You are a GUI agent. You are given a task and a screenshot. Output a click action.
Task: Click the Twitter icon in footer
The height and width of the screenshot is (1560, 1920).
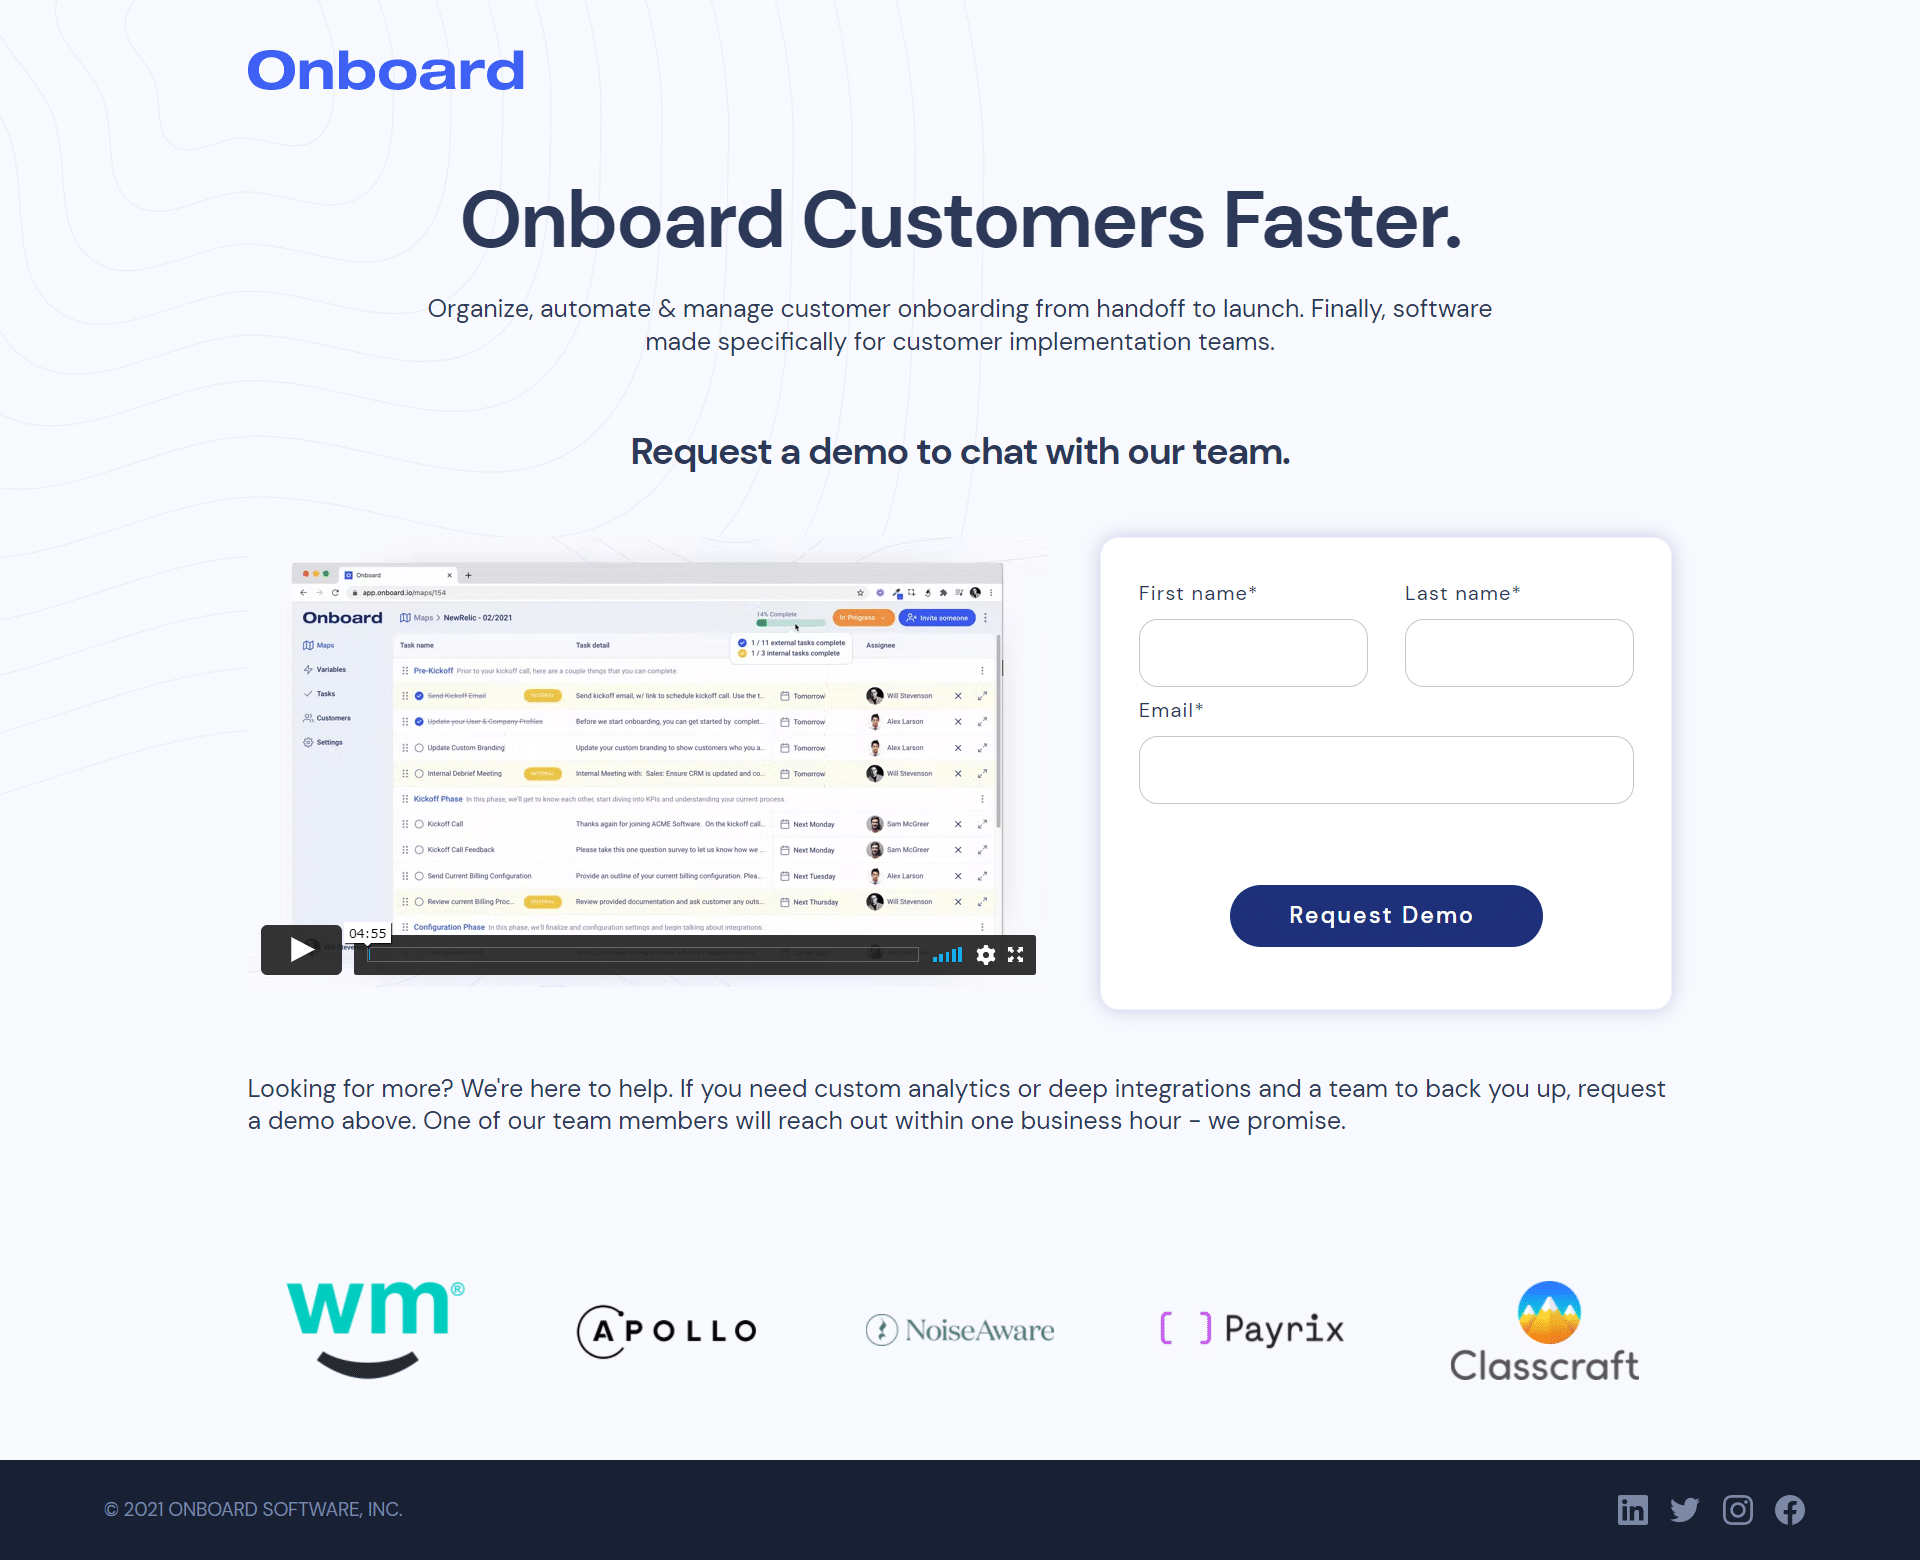click(x=1684, y=1509)
